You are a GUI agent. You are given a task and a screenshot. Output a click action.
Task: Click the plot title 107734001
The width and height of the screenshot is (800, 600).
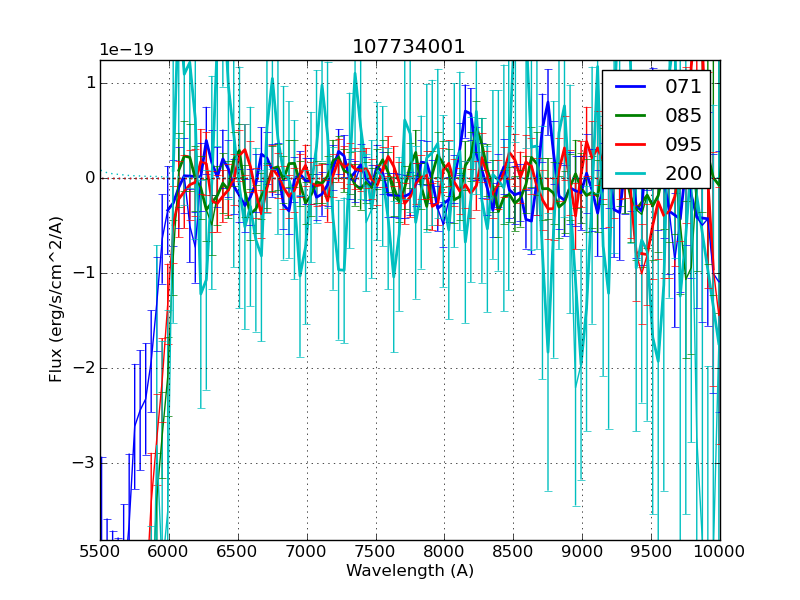(409, 47)
